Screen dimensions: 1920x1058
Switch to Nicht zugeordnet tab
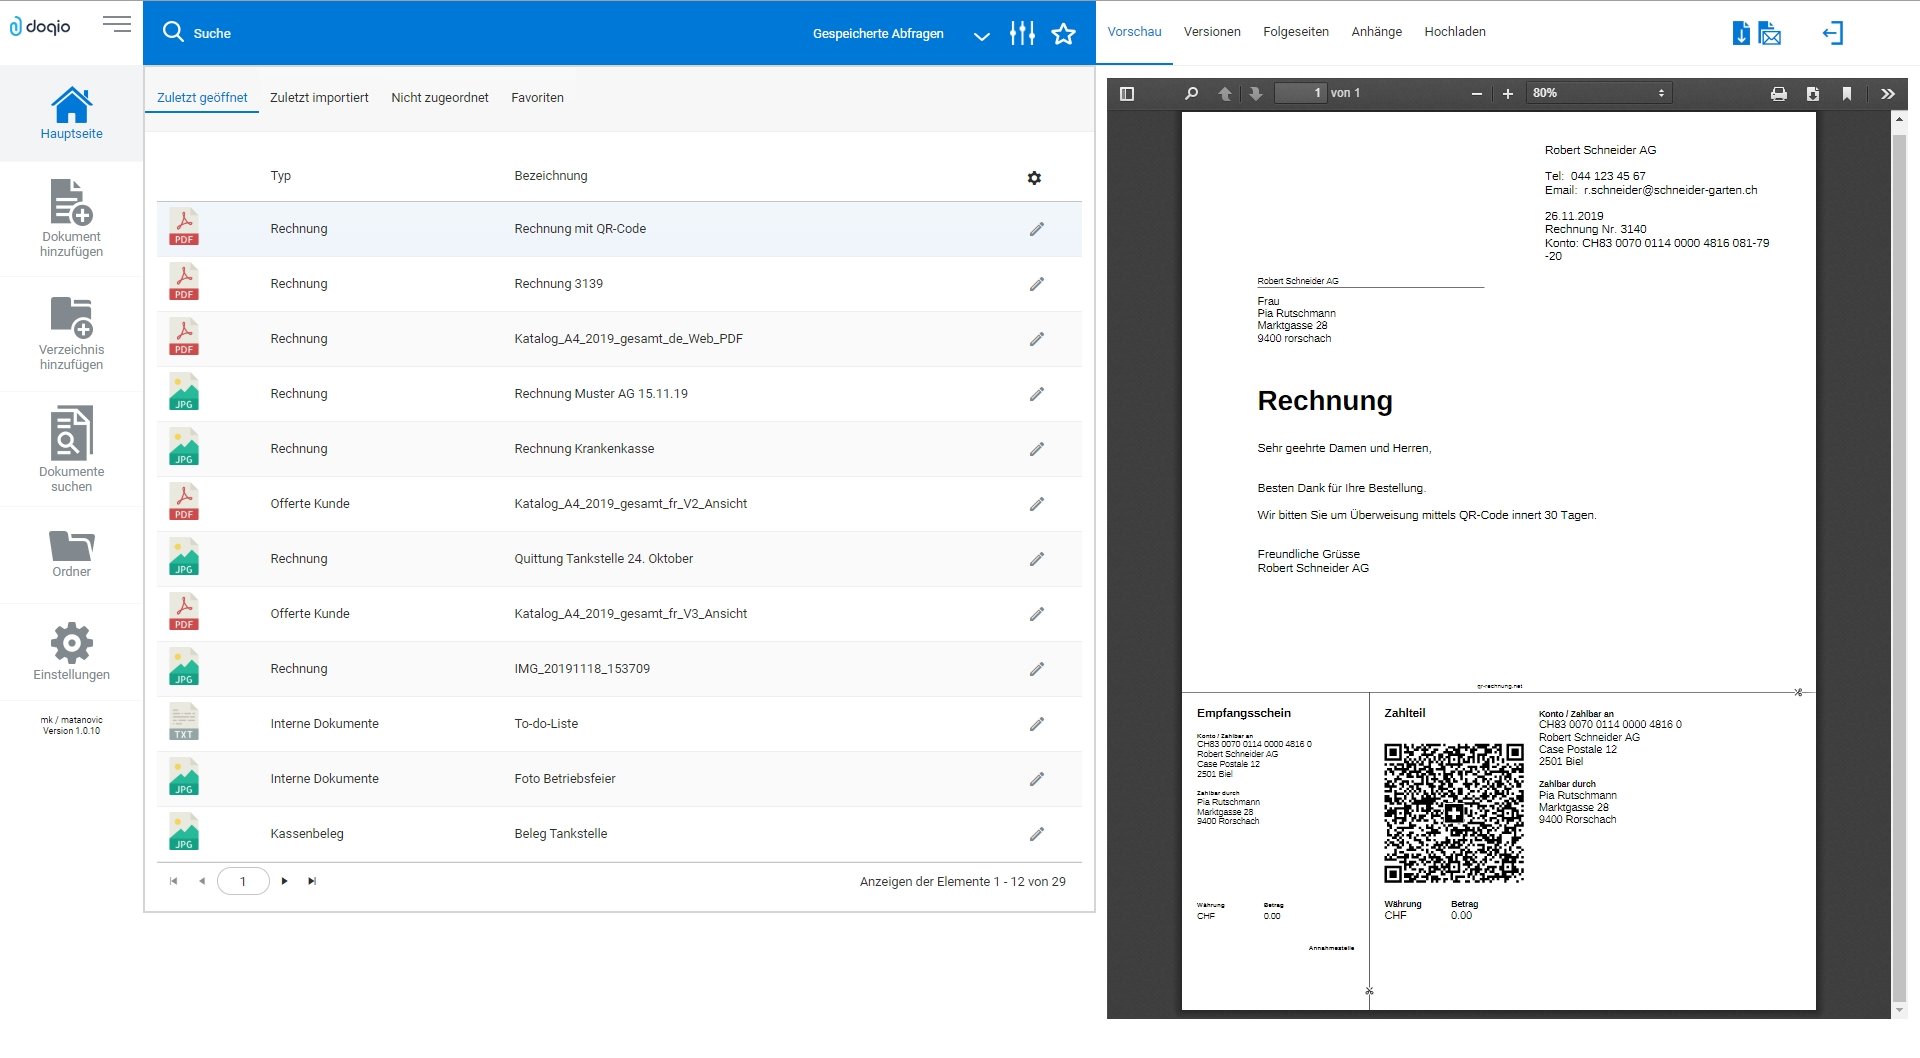(x=440, y=98)
